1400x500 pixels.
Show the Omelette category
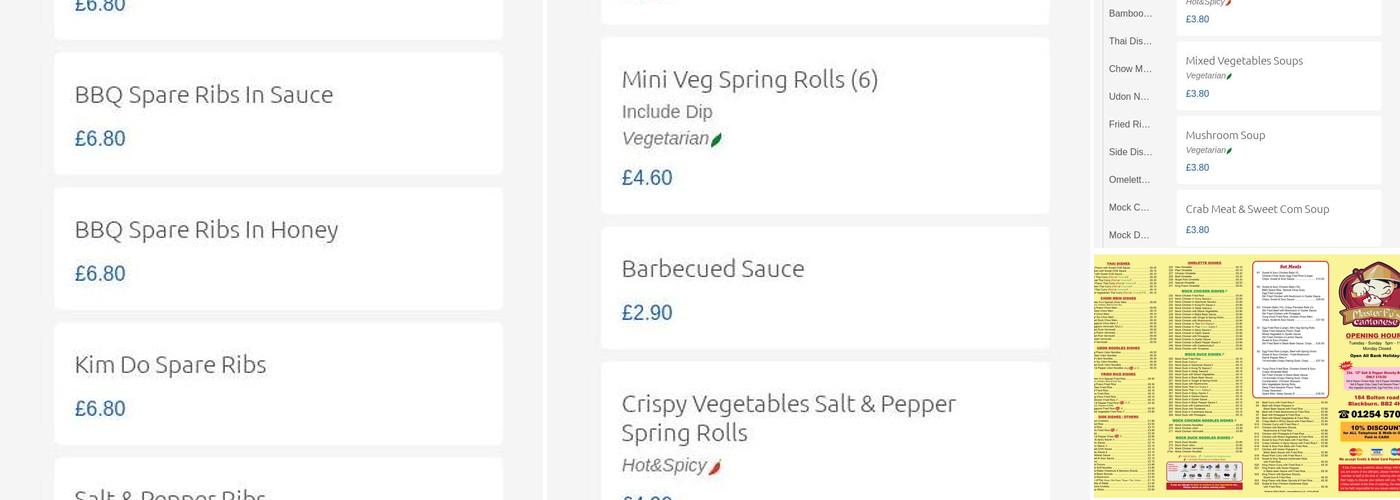click(1129, 180)
